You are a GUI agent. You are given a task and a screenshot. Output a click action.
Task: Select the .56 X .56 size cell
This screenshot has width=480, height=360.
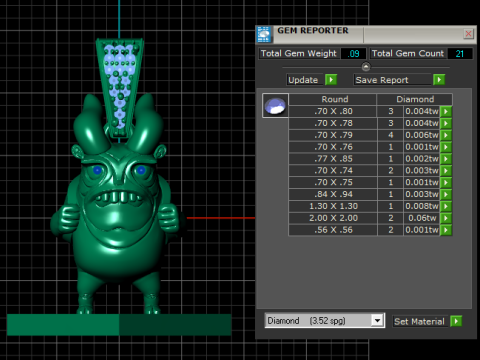333,230
